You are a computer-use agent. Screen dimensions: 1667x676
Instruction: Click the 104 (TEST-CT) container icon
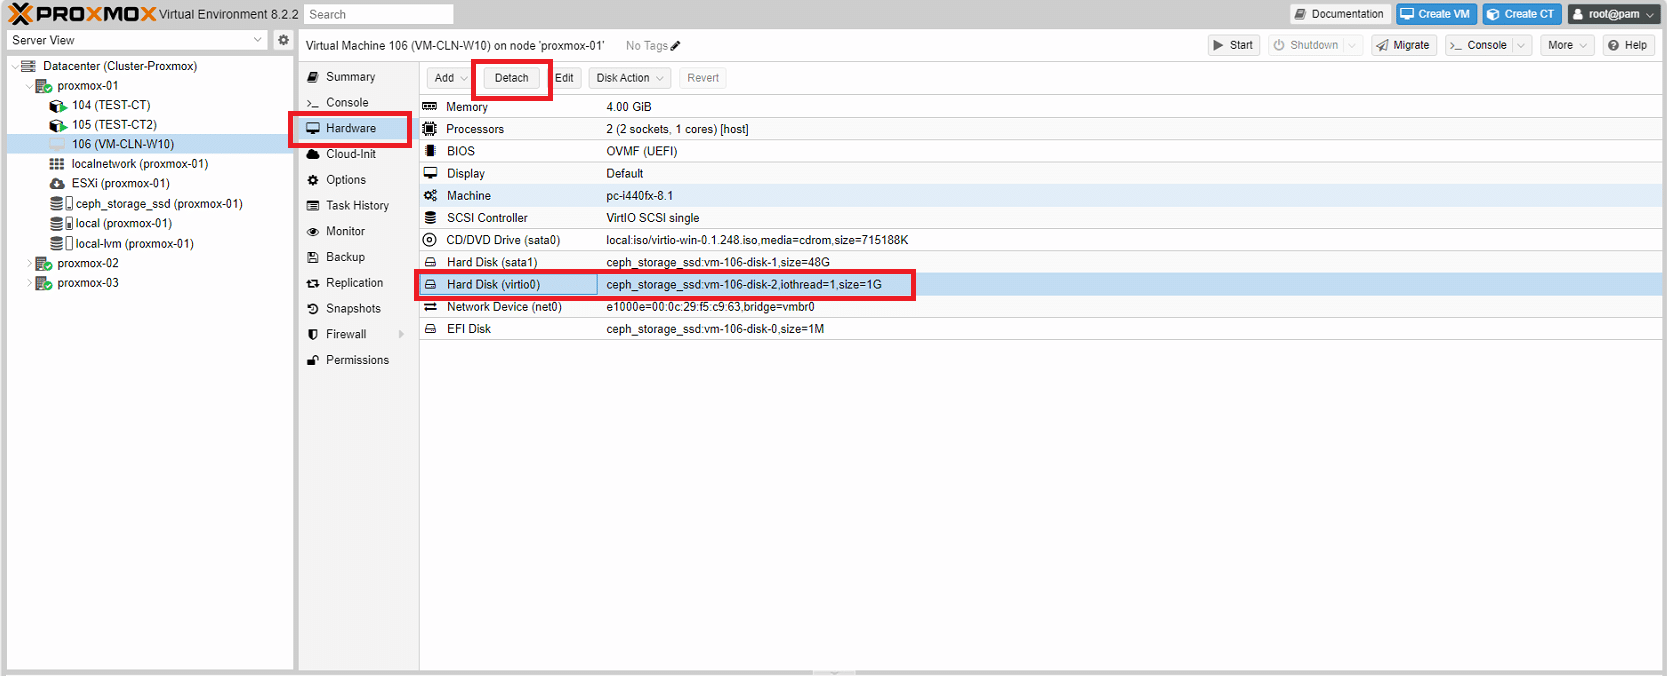point(58,105)
